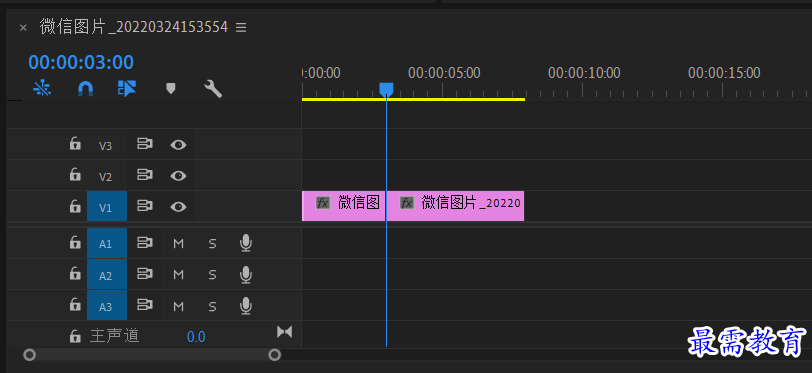Toggle A1 track targeting
The image size is (812, 373).
[x=106, y=244]
